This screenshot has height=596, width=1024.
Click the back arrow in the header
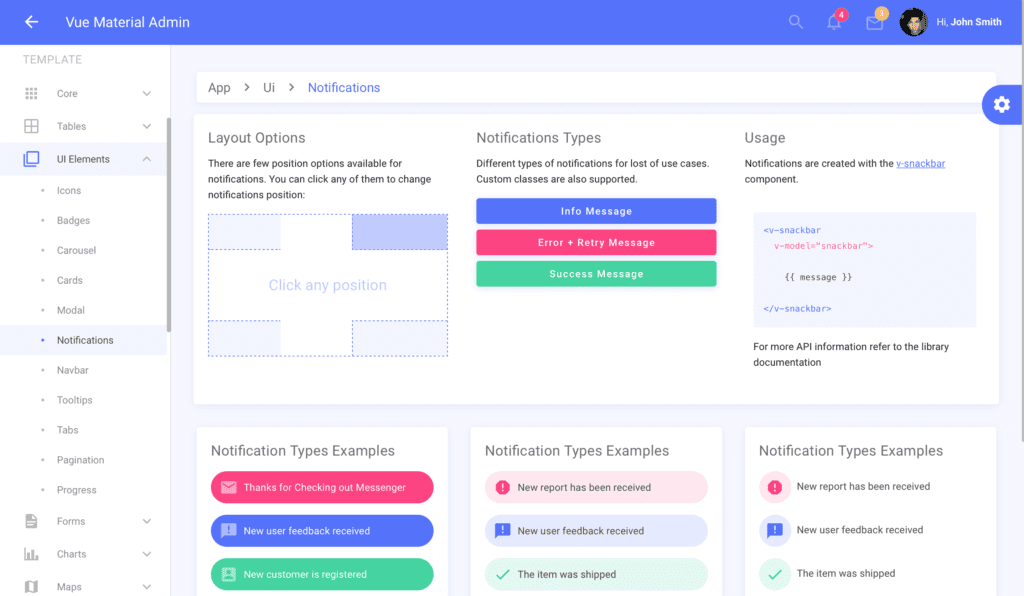[x=31, y=22]
